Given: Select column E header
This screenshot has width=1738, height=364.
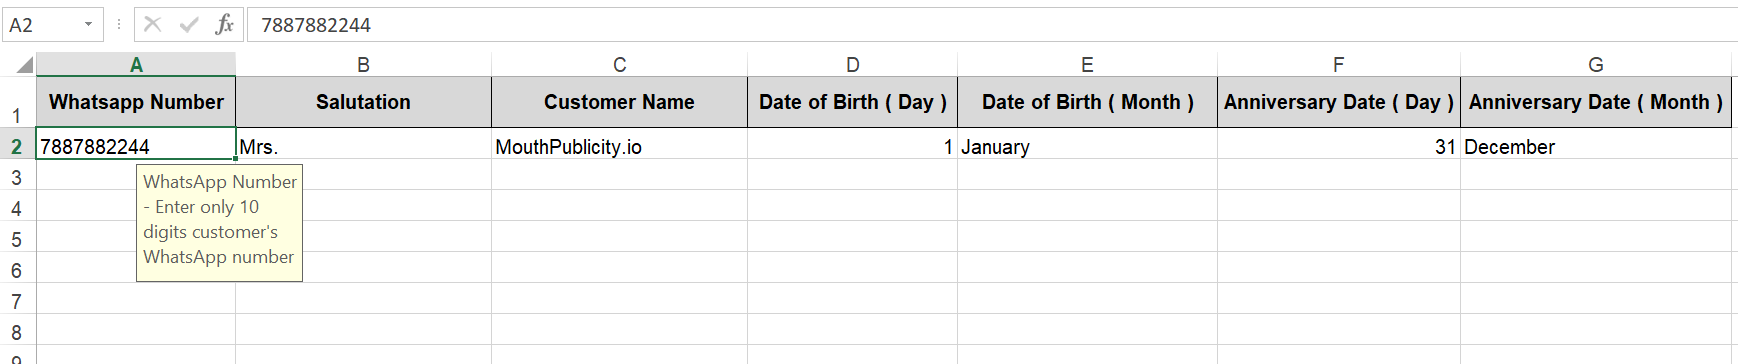Looking at the screenshot, I should click(x=1087, y=65).
